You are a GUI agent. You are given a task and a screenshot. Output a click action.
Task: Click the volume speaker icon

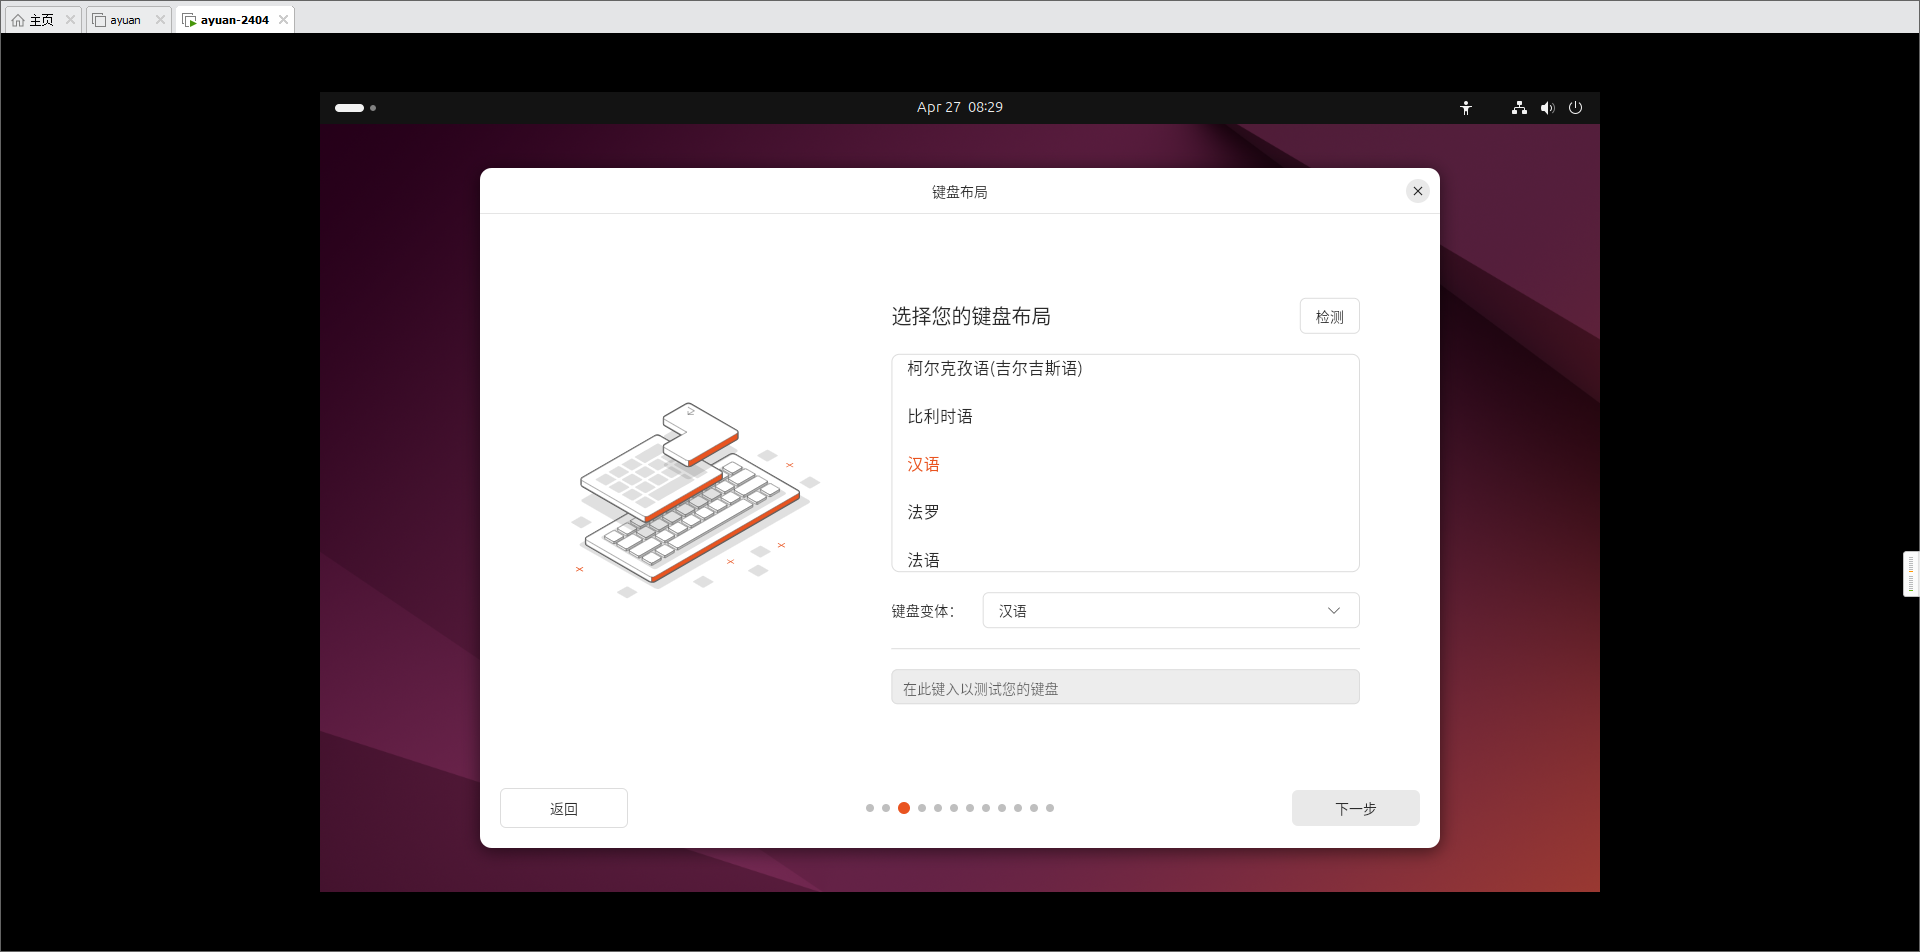[1547, 108]
